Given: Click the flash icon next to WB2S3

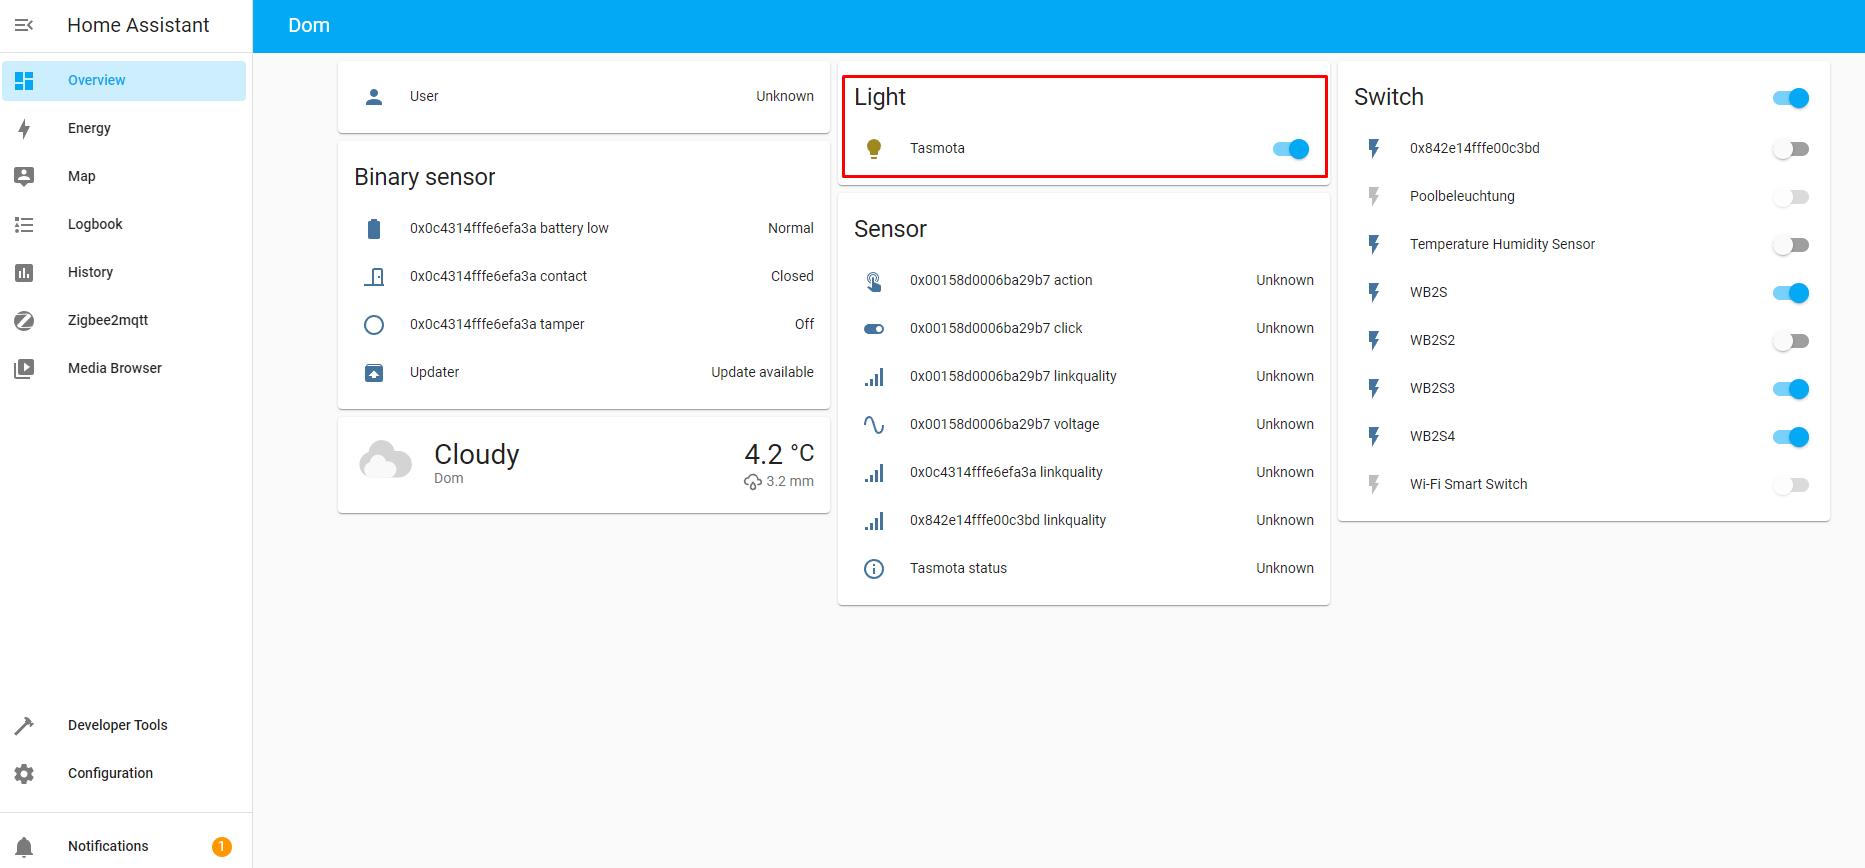Looking at the screenshot, I should click(x=1374, y=388).
